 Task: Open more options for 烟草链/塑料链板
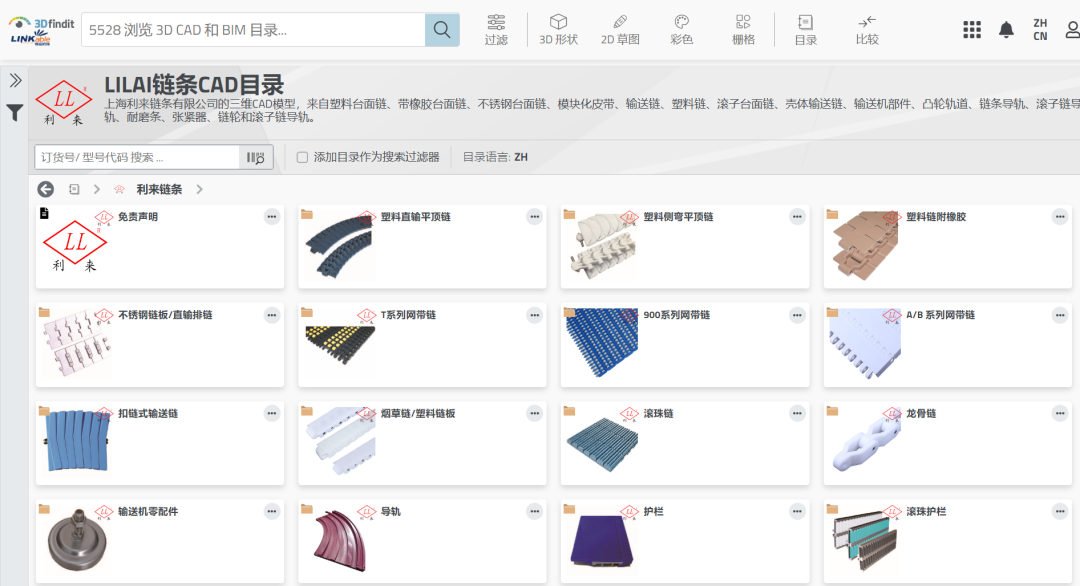pyautogui.click(x=534, y=414)
